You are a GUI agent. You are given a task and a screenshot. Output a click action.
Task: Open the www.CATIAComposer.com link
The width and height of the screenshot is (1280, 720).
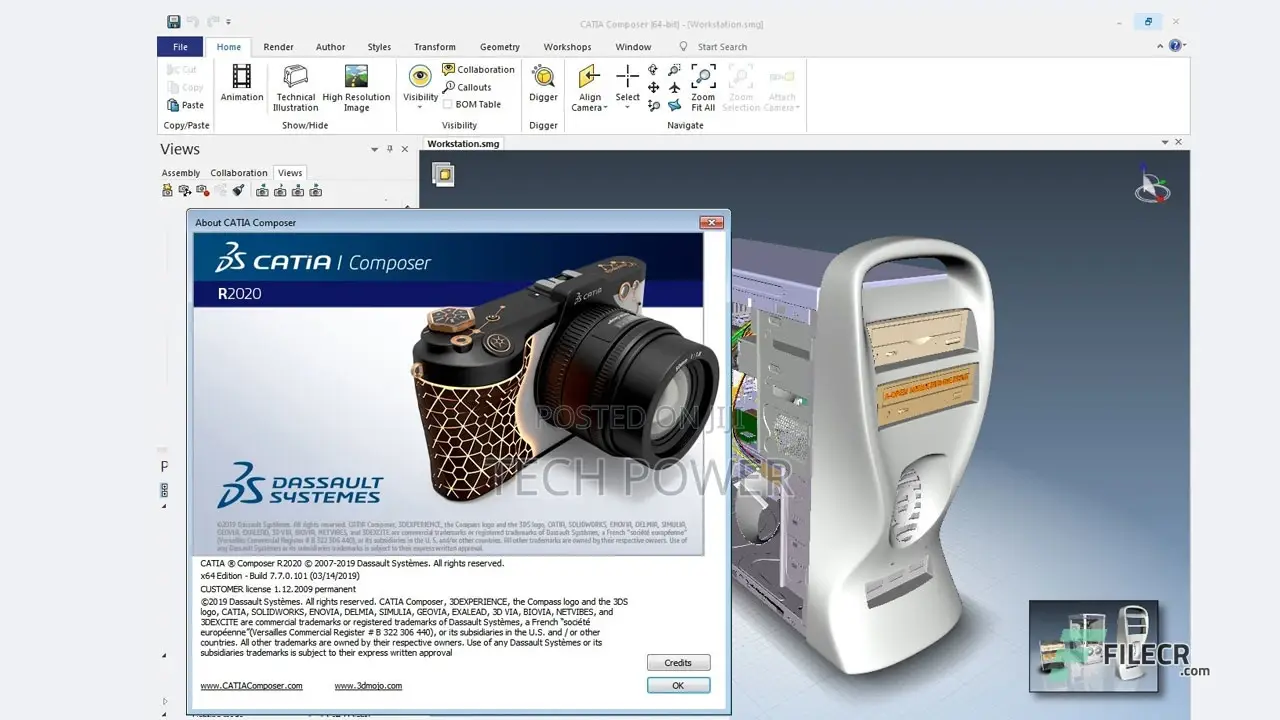click(x=251, y=686)
